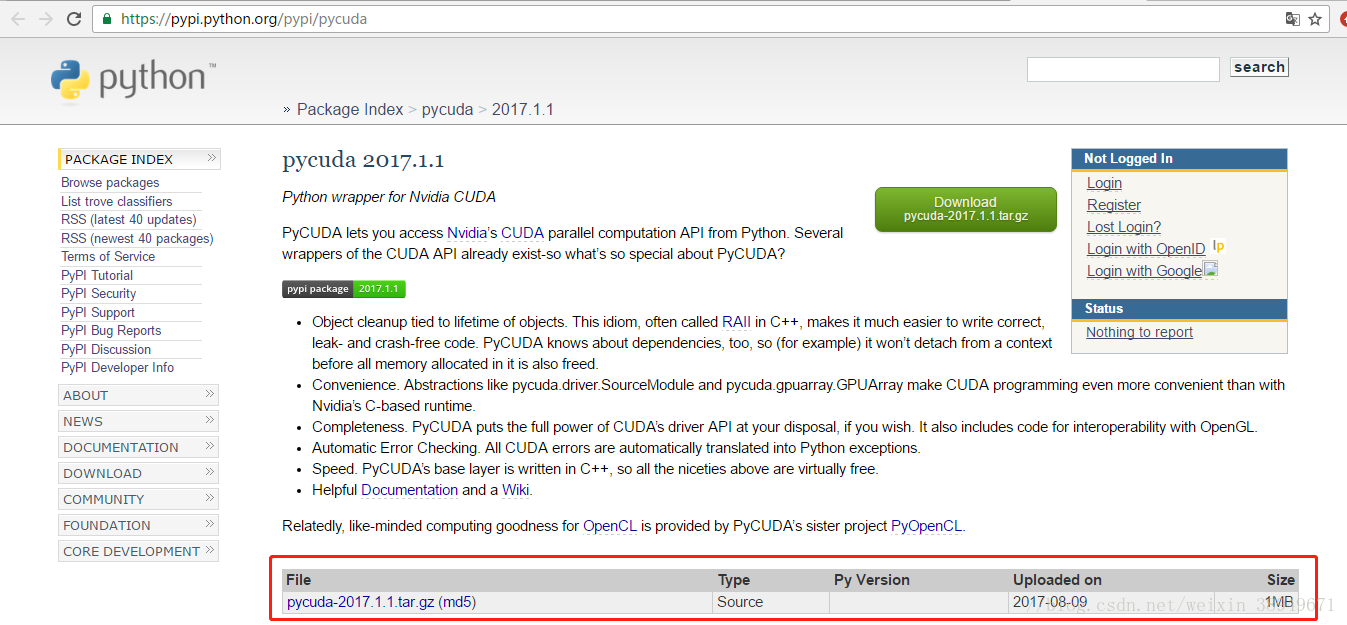Viewport: 1347px width, 625px height.
Task: Click the Py Version column header
Action: [872, 580]
